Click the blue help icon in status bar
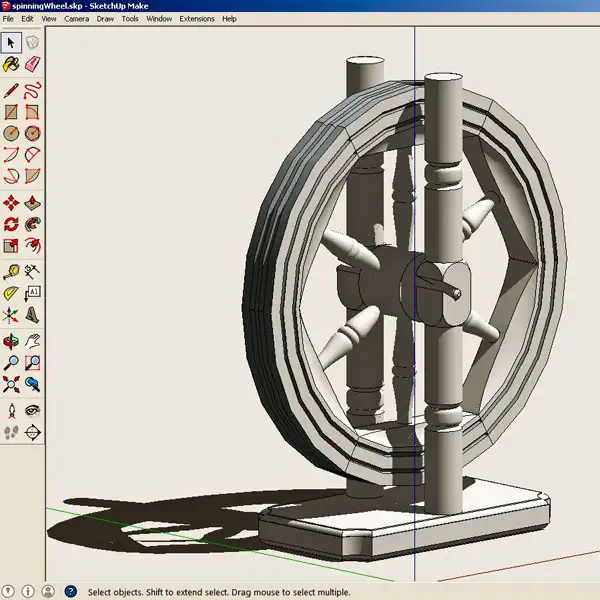The image size is (600, 600). 70,592
